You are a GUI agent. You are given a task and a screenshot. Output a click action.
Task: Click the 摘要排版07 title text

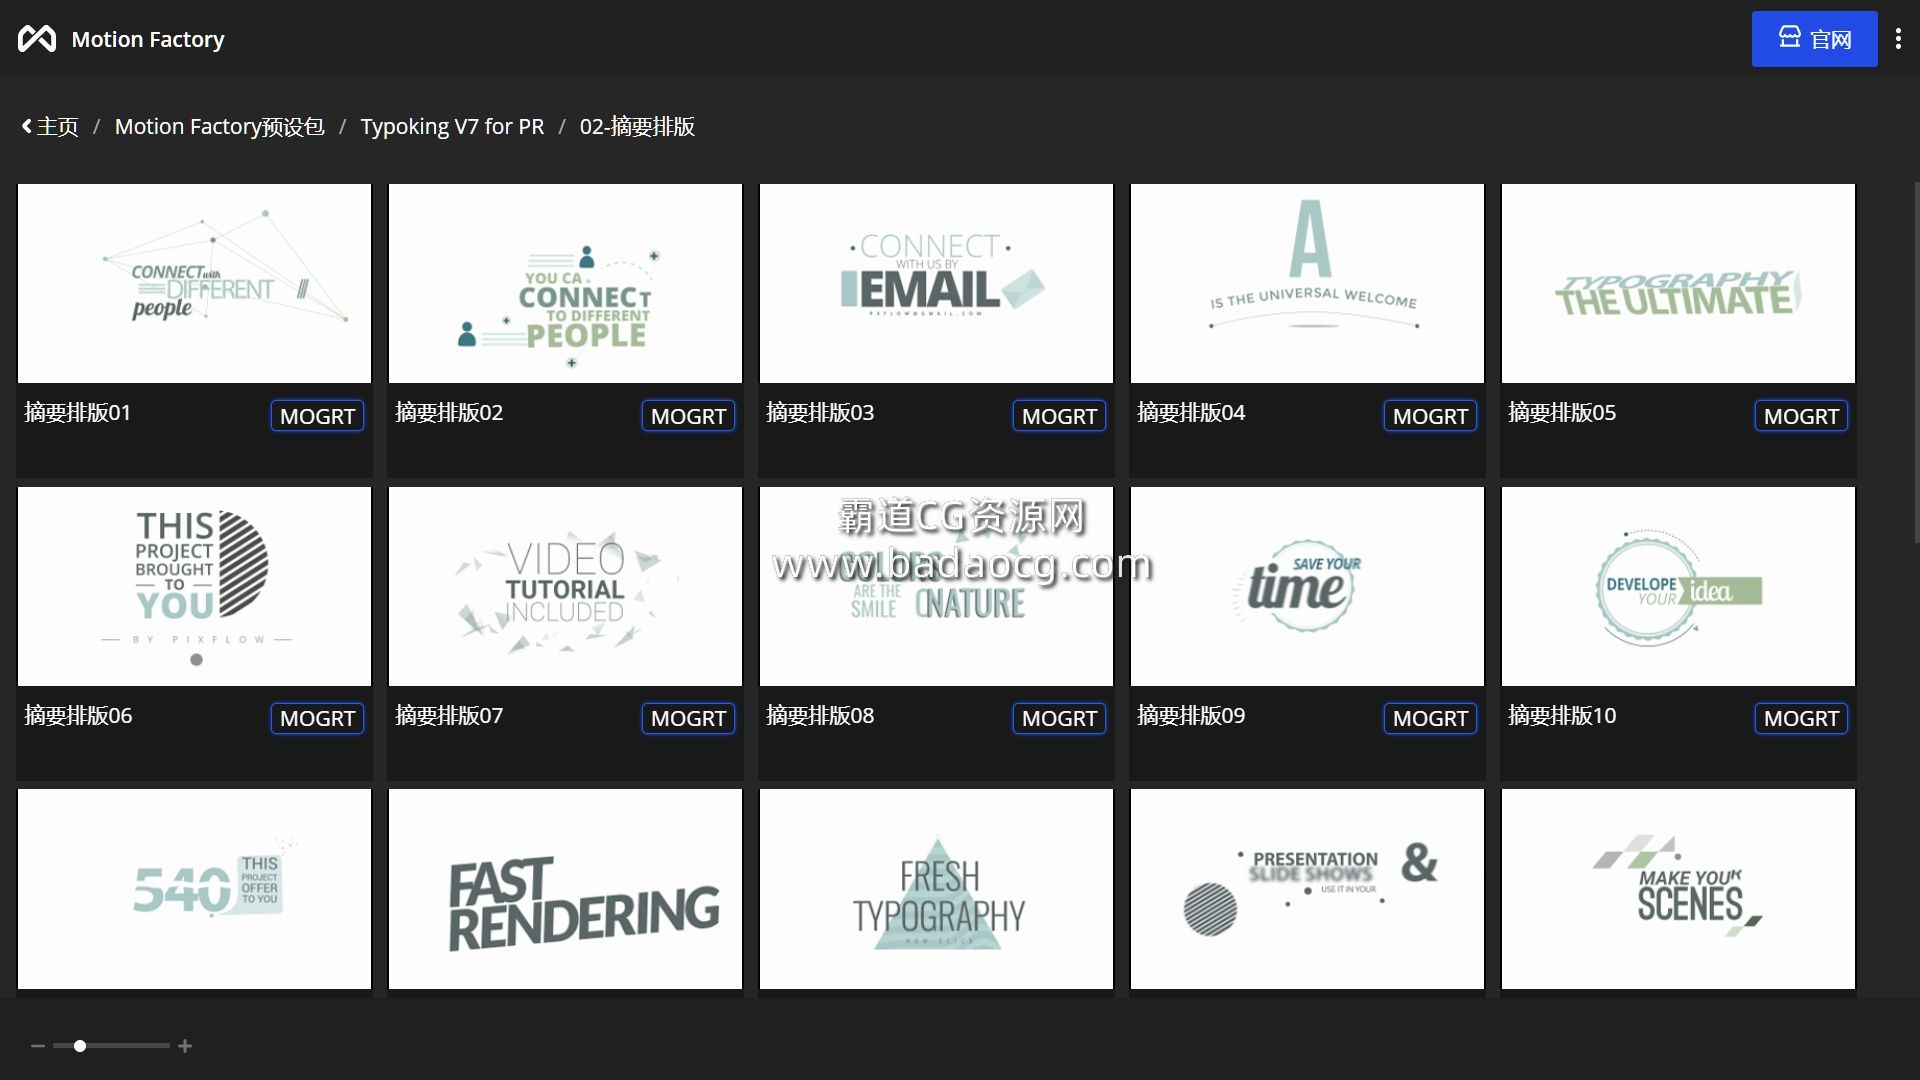pos(449,715)
